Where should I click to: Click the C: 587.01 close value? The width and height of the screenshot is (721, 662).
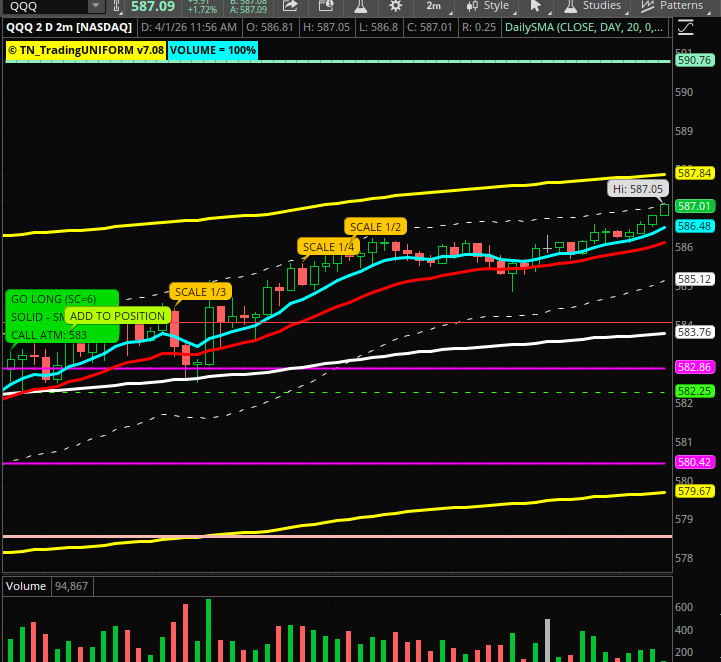[429, 28]
